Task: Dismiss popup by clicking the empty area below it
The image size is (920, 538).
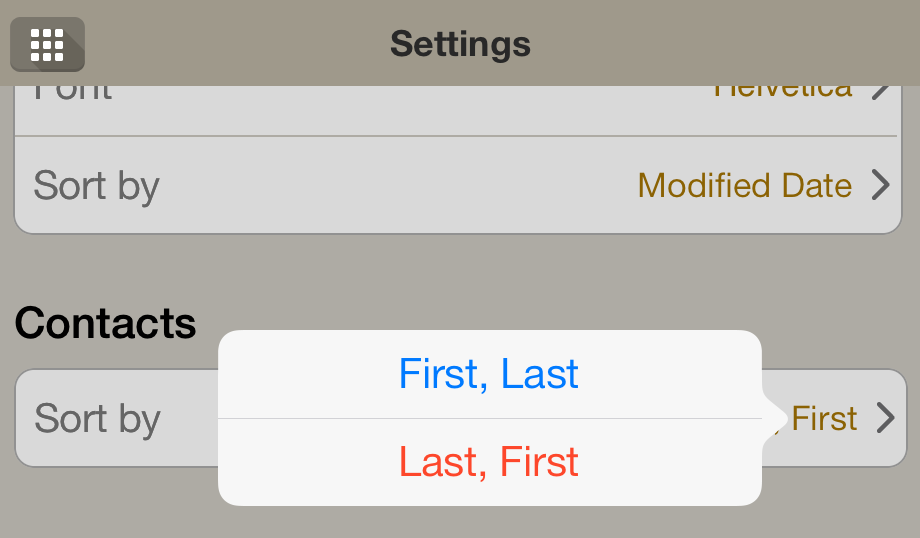Action: [x=490, y=522]
